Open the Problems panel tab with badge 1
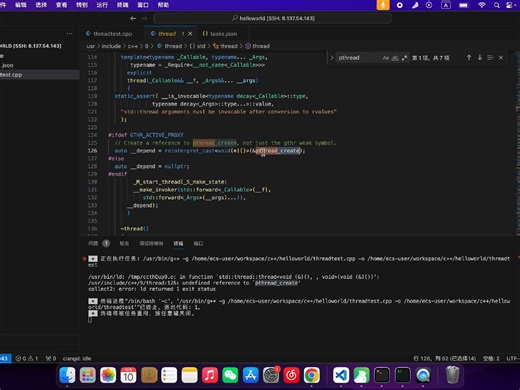This screenshot has width=520, height=390. [x=99, y=243]
